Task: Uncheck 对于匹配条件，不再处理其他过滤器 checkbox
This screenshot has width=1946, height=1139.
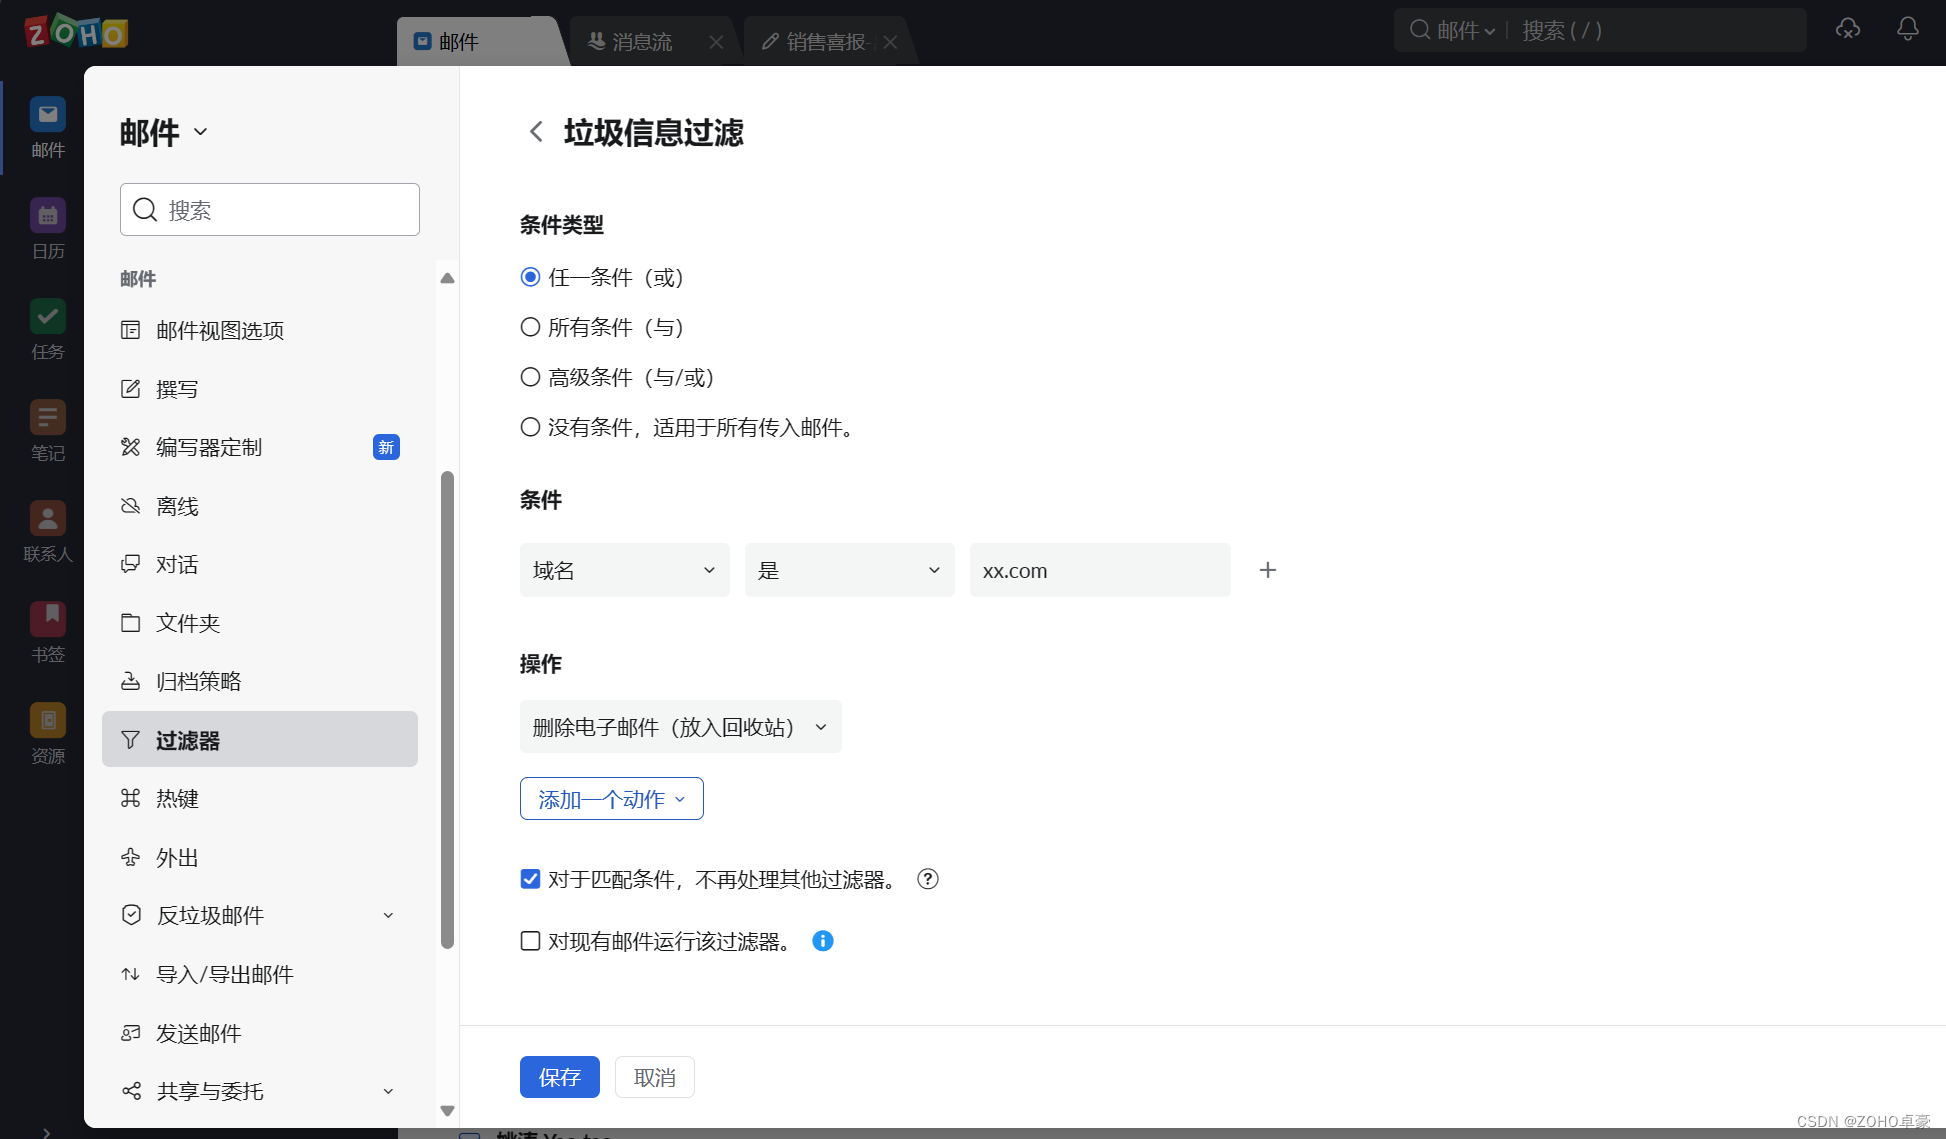Action: point(530,879)
